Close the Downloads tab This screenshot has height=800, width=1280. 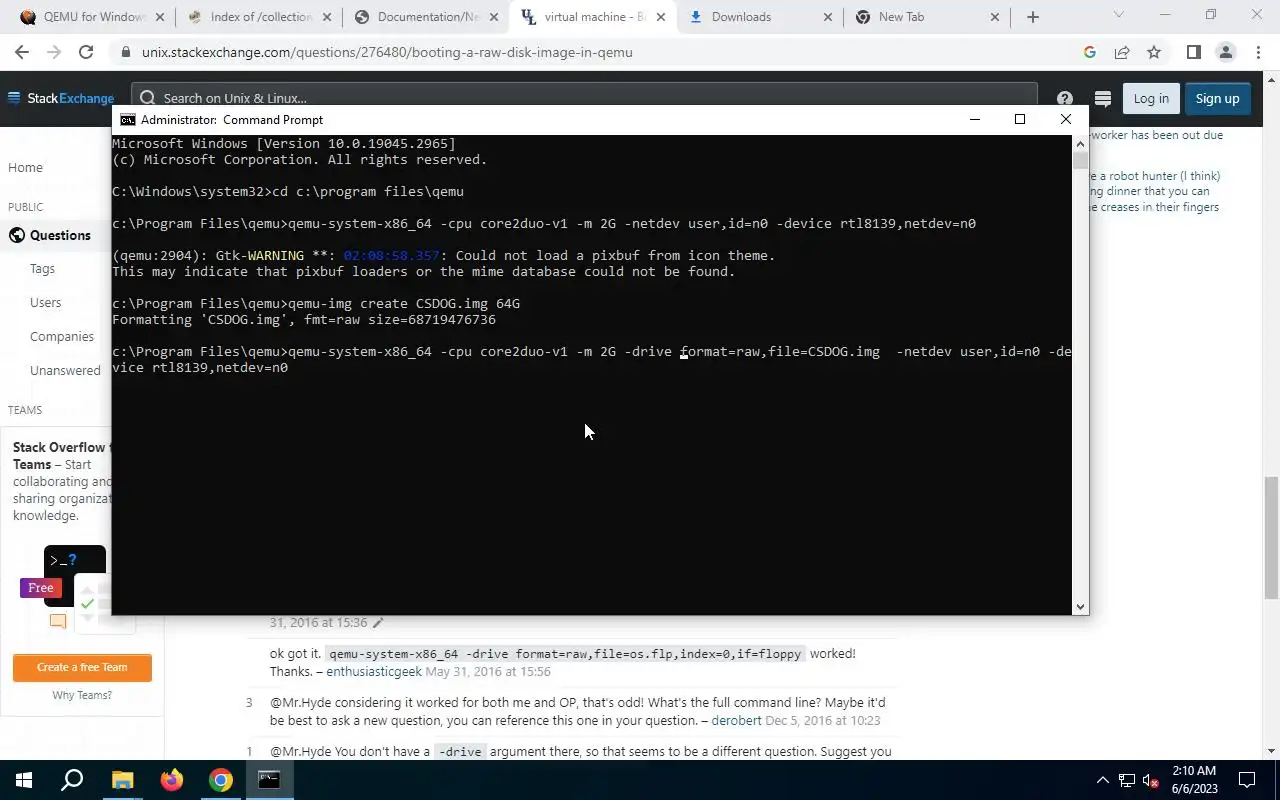coord(827,17)
